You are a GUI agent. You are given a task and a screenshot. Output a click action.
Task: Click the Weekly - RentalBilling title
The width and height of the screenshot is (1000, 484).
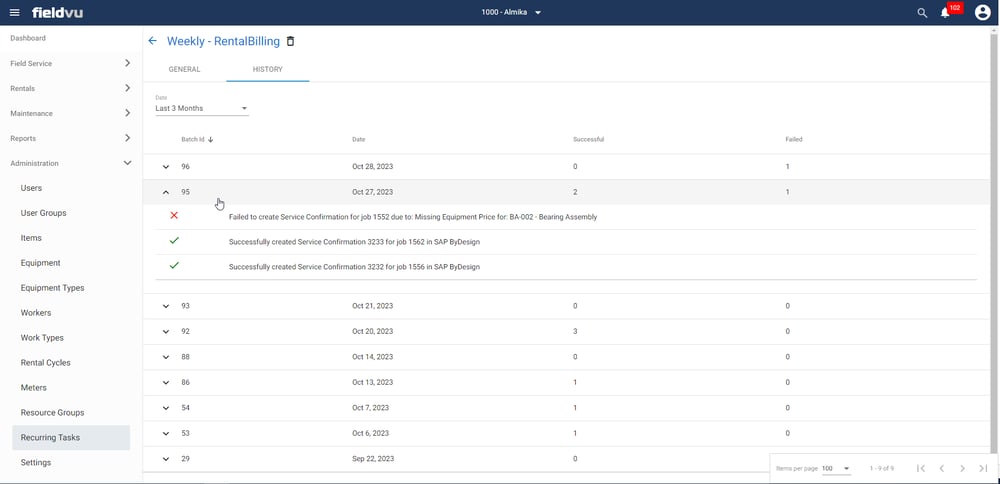[223, 41]
